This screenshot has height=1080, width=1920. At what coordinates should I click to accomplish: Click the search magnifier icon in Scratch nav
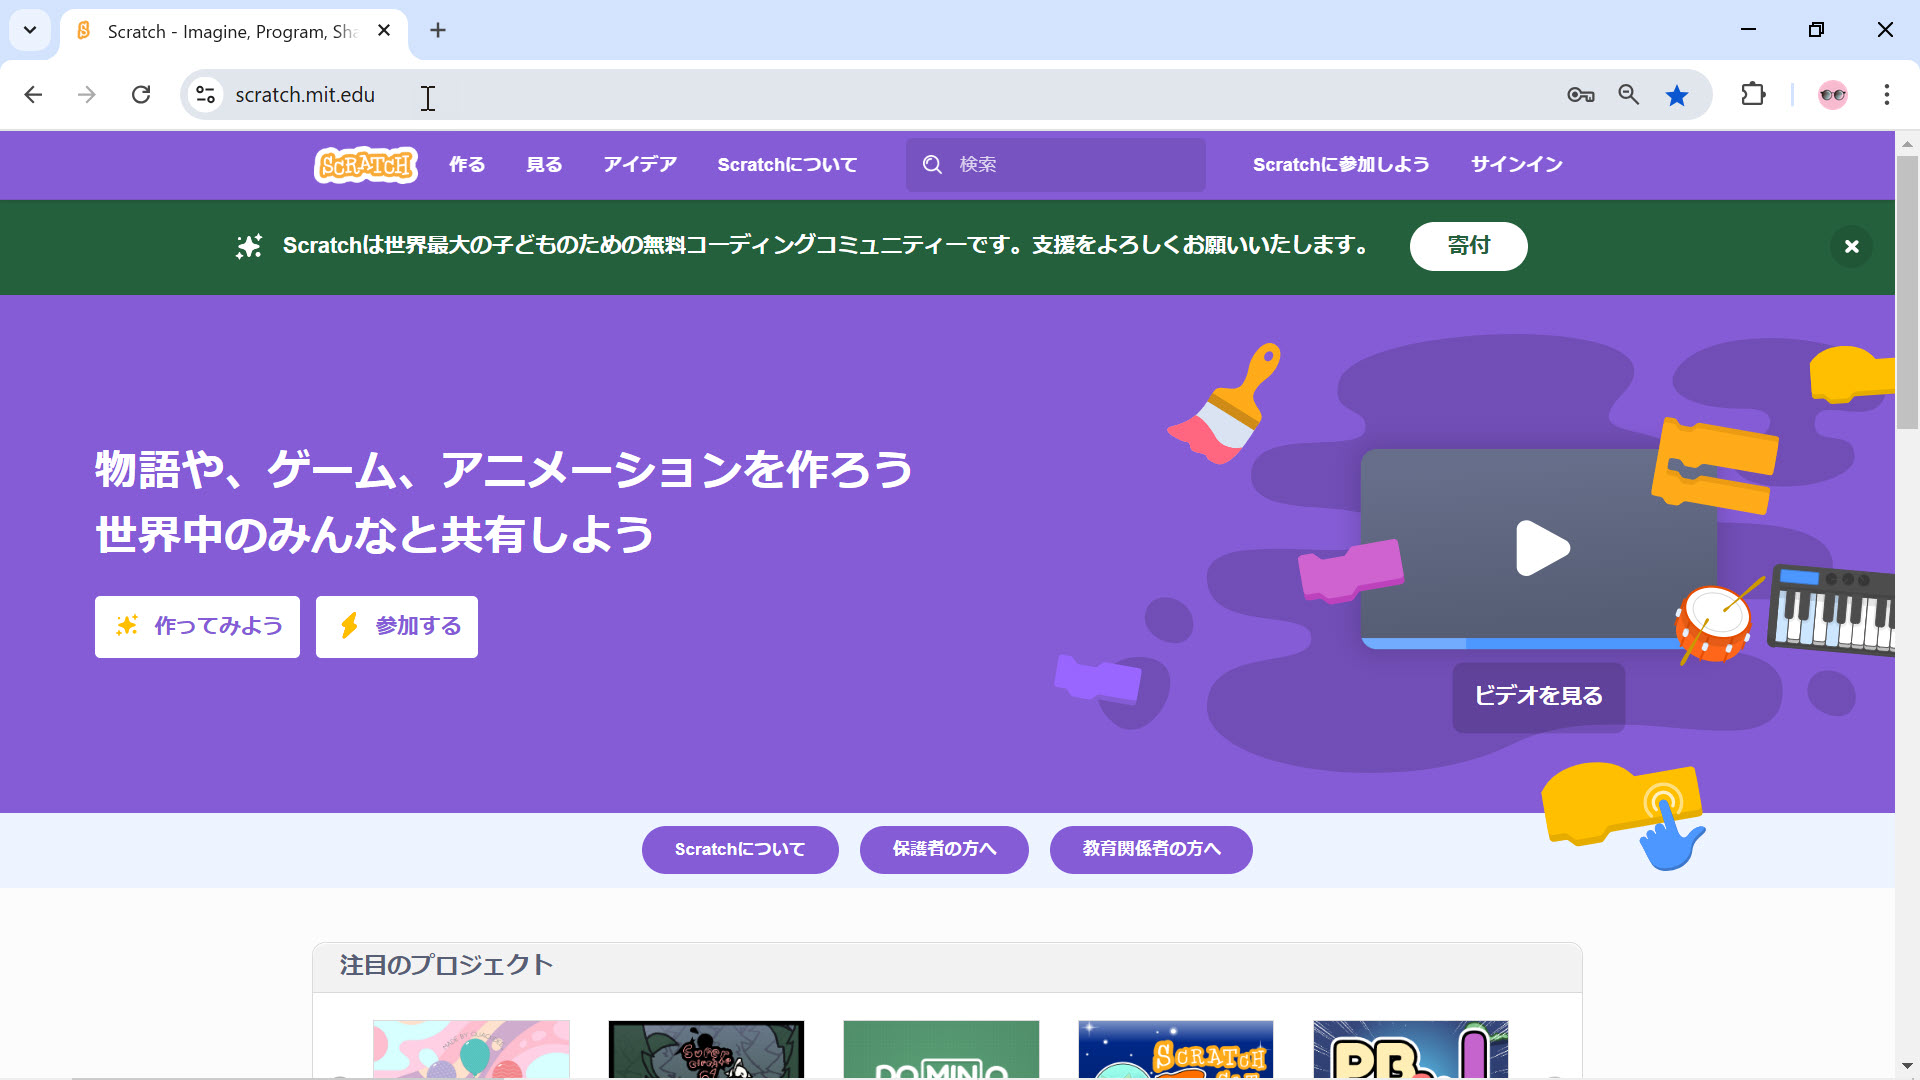[x=932, y=164]
